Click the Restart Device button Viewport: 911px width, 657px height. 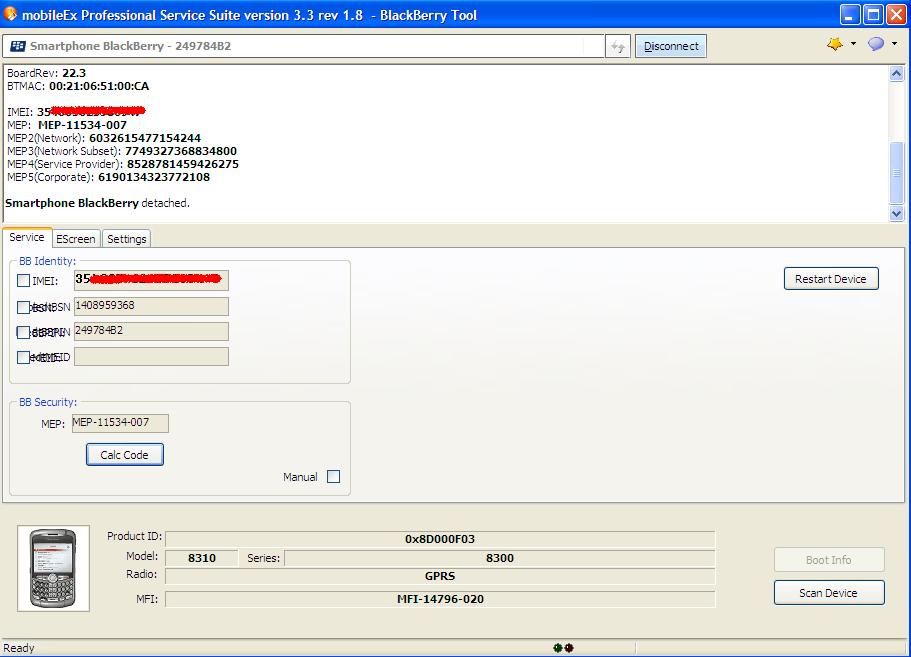click(x=831, y=279)
